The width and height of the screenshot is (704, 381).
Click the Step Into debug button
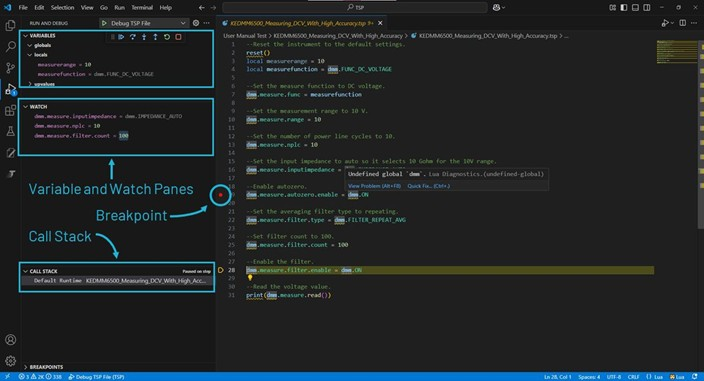[144, 37]
